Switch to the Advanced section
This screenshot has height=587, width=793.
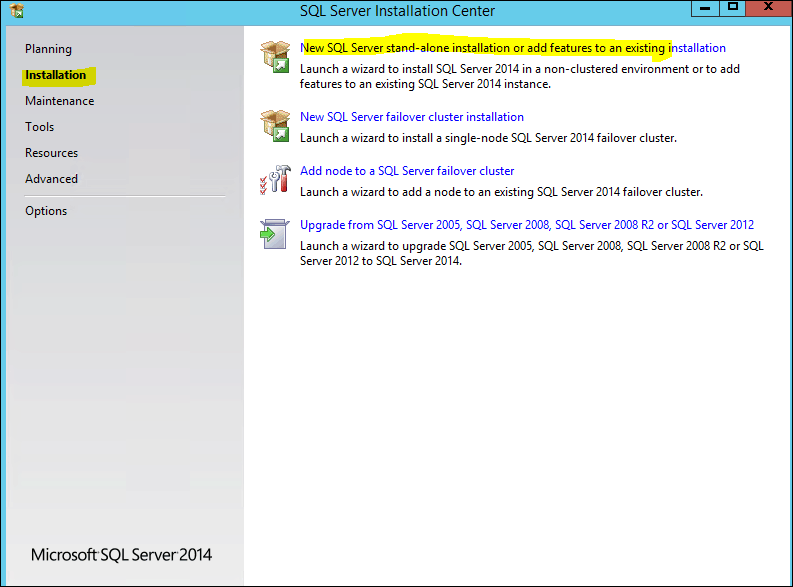52,179
